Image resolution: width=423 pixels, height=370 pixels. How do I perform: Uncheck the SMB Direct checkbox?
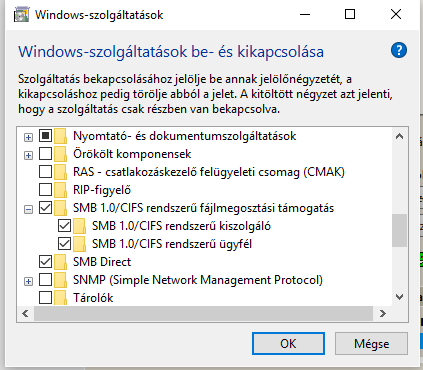45,262
